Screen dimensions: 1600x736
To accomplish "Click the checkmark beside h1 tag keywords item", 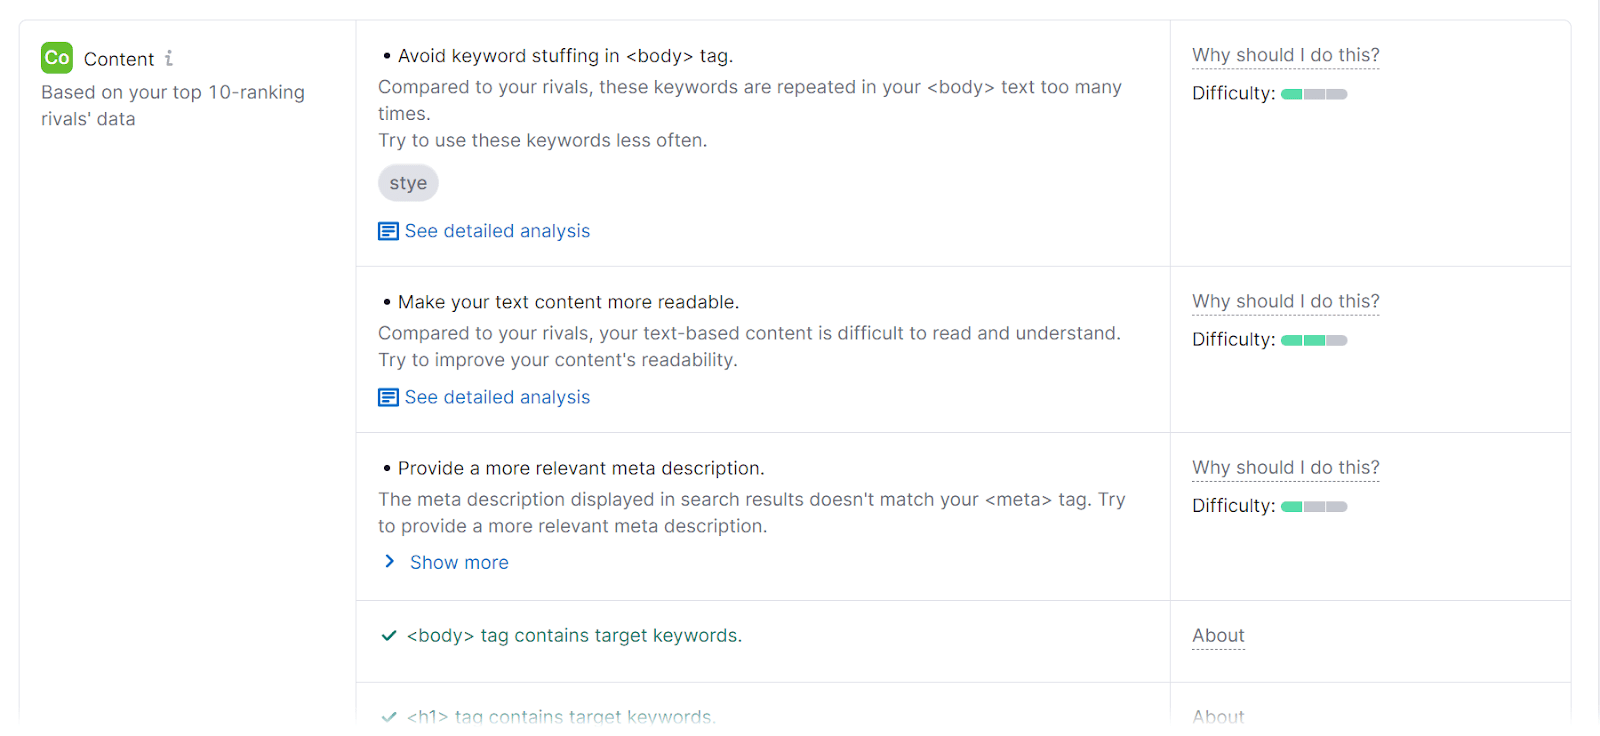I will tap(389, 716).
